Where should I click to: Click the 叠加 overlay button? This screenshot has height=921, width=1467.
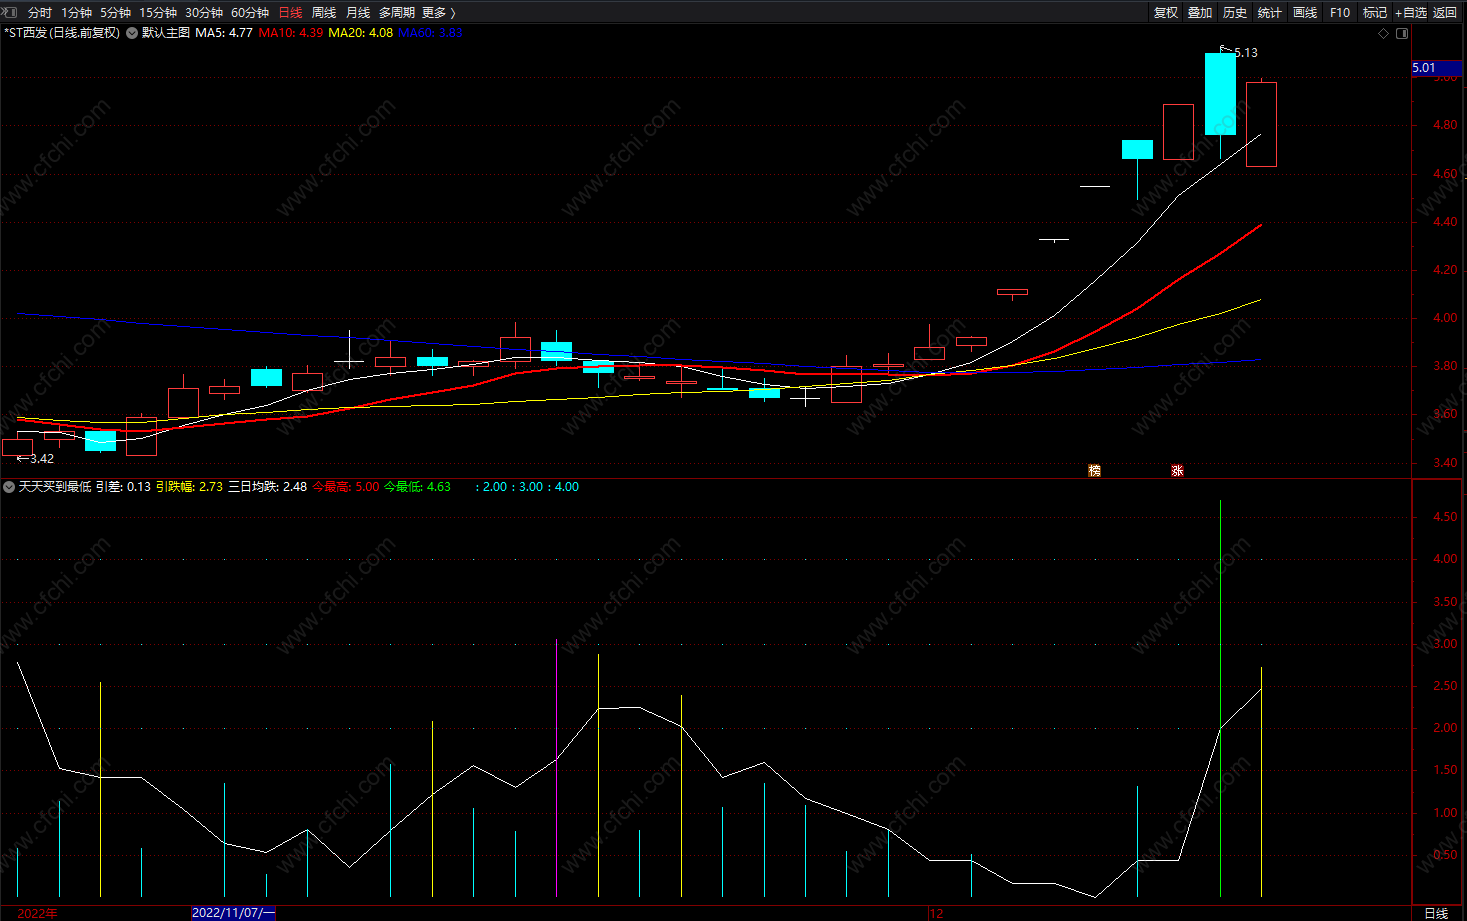(1200, 13)
